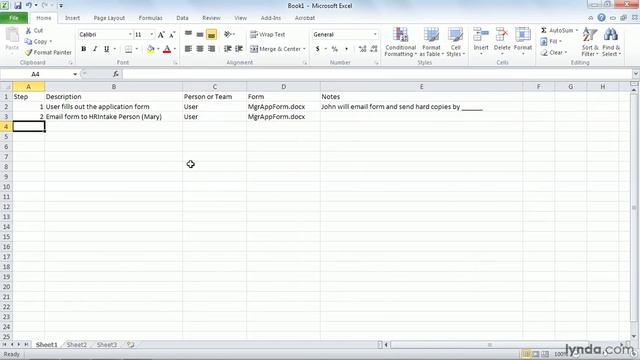
Task: Click the Undo icon in quick access toolbar
Action: click(x=29, y=6)
